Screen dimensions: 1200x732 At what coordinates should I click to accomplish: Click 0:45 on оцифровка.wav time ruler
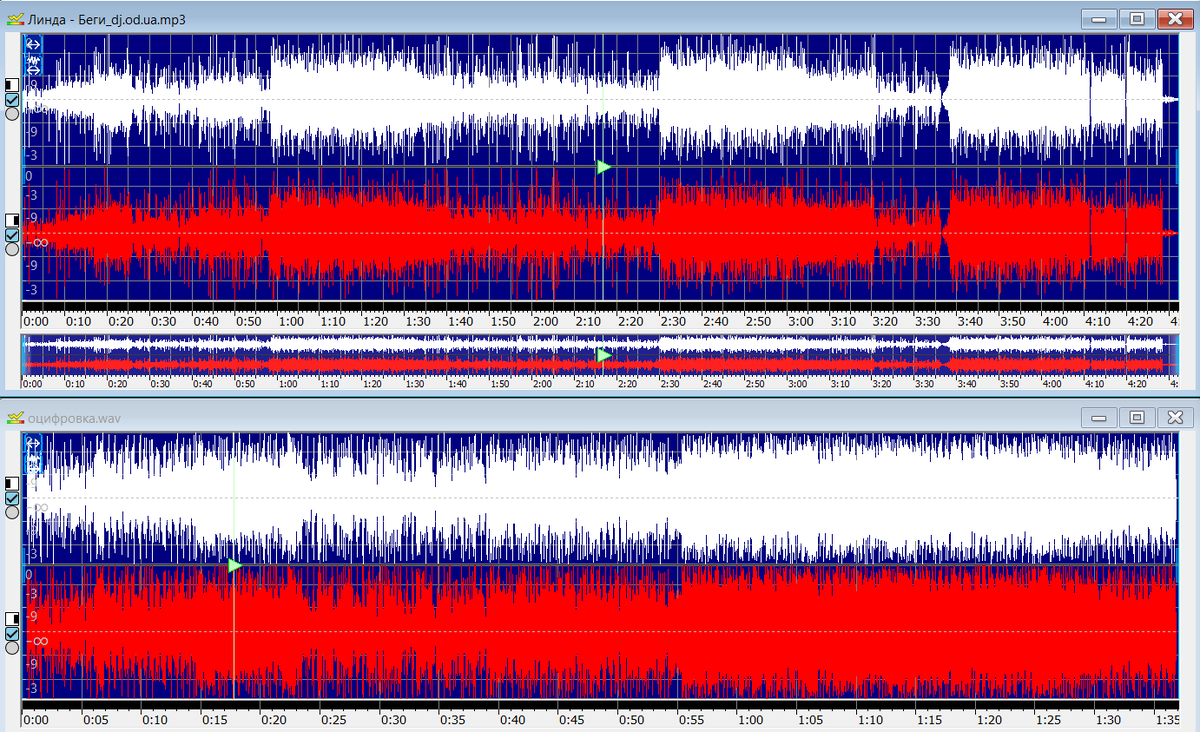tap(572, 719)
